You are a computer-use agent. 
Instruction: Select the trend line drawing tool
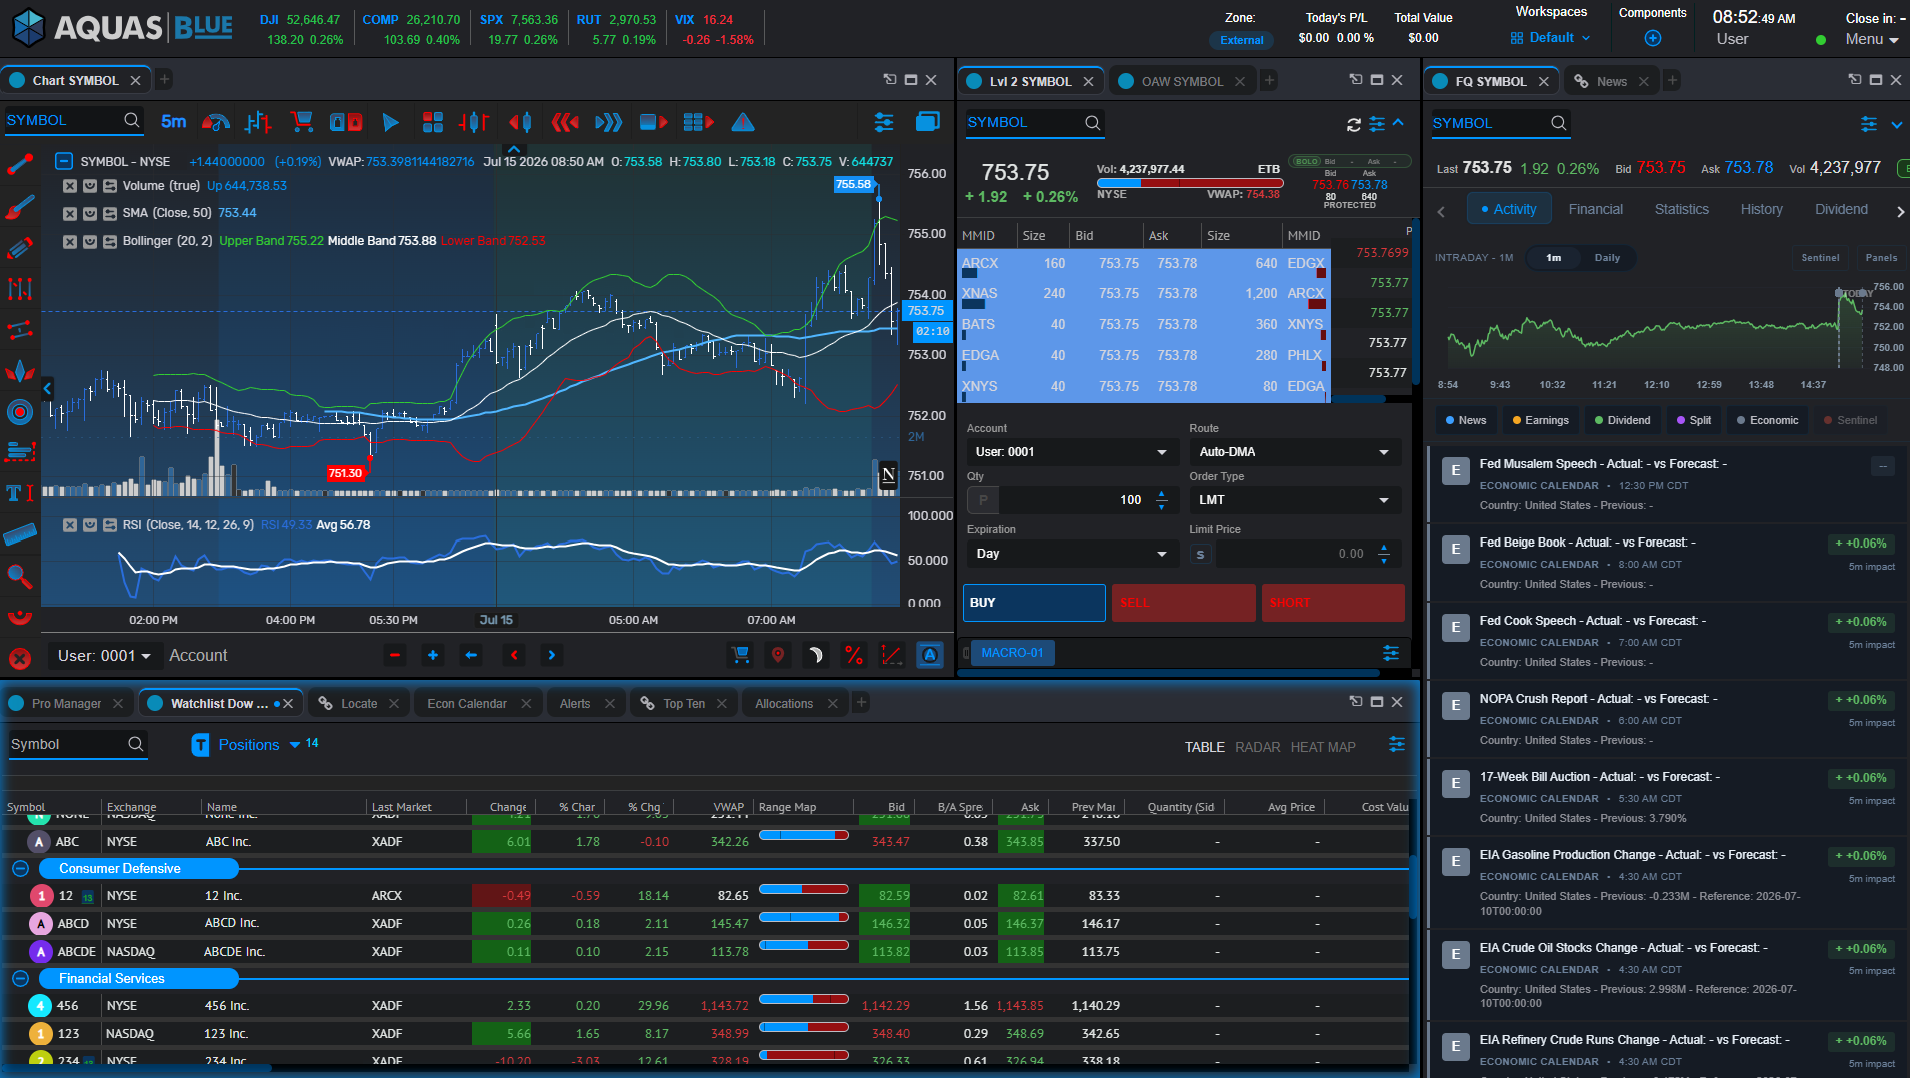20,164
